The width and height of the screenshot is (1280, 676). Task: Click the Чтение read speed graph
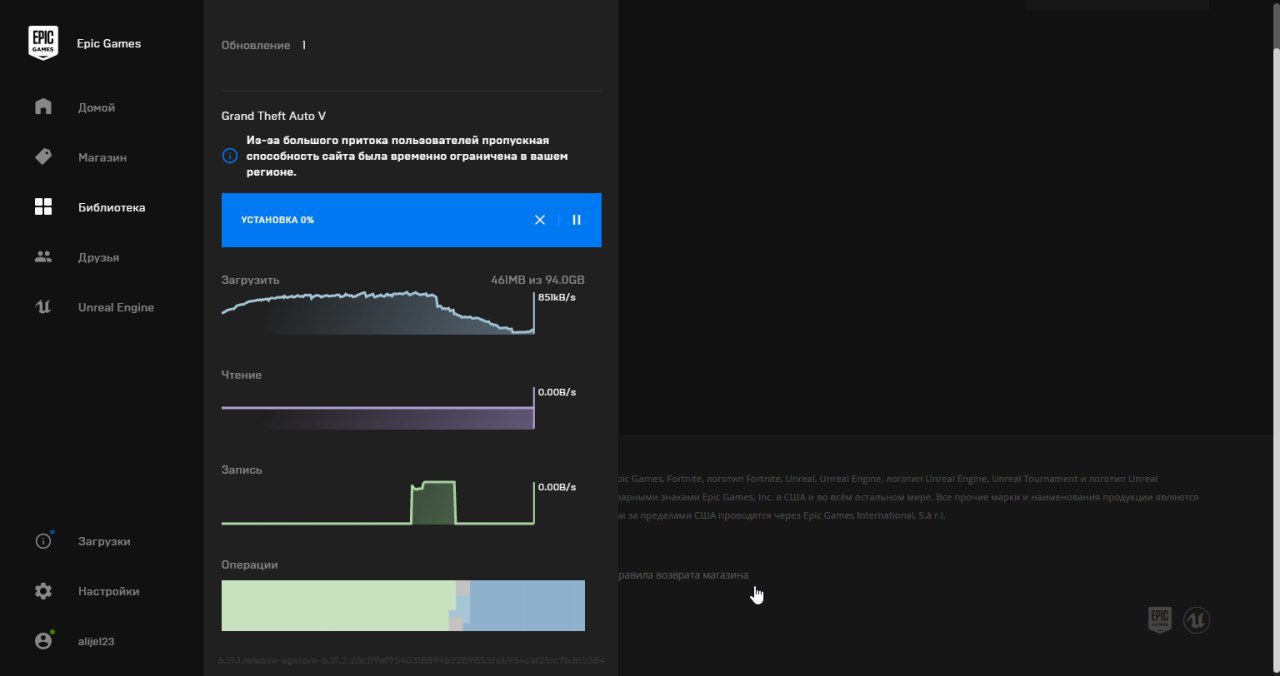pos(378,409)
